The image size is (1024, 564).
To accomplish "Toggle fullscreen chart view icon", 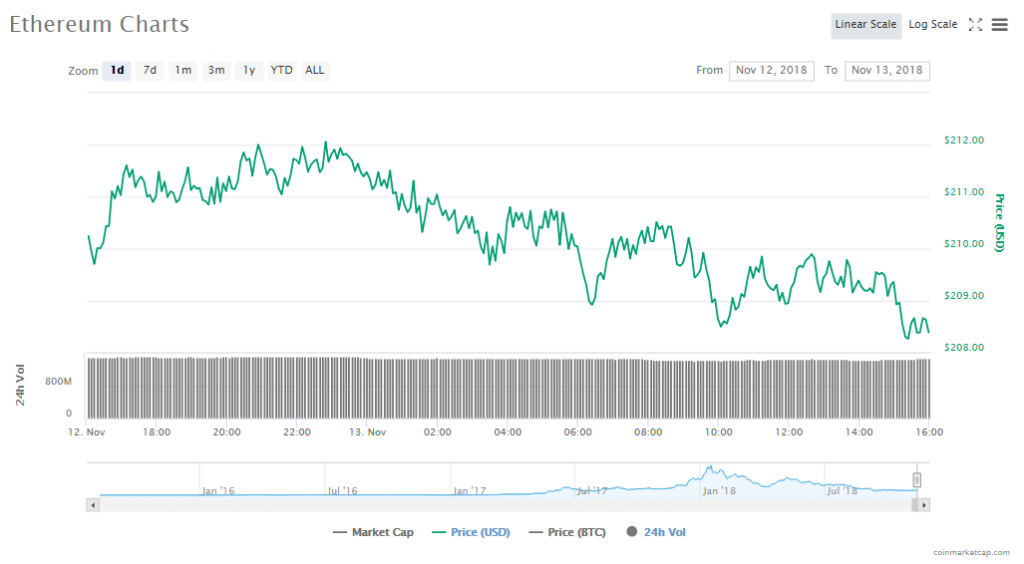I will pos(975,25).
